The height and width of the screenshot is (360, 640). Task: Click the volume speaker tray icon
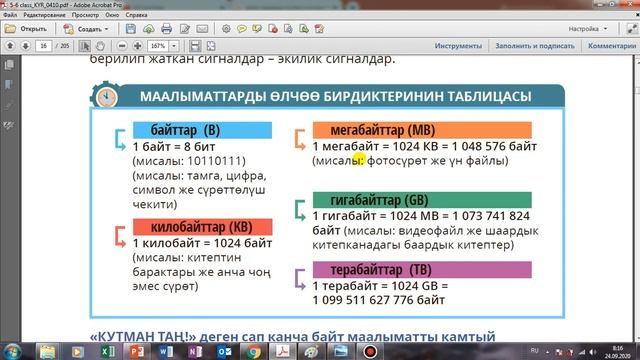593,352
